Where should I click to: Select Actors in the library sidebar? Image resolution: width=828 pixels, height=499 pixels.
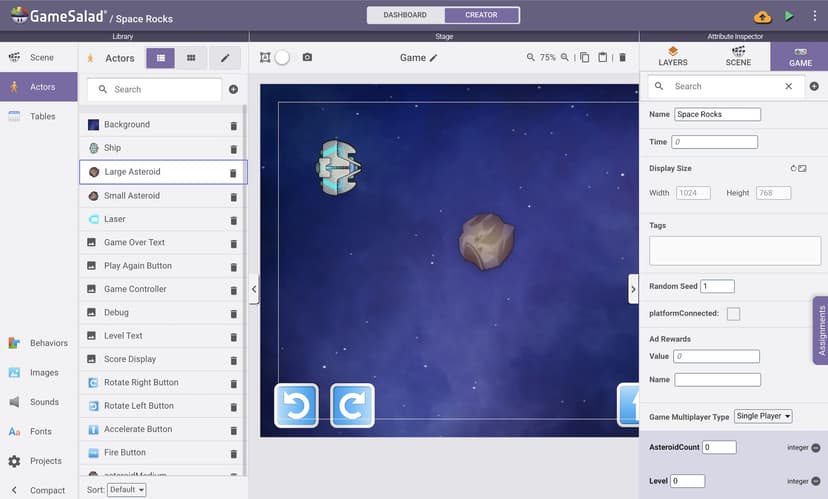pyautogui.click(x=39, y=87)
